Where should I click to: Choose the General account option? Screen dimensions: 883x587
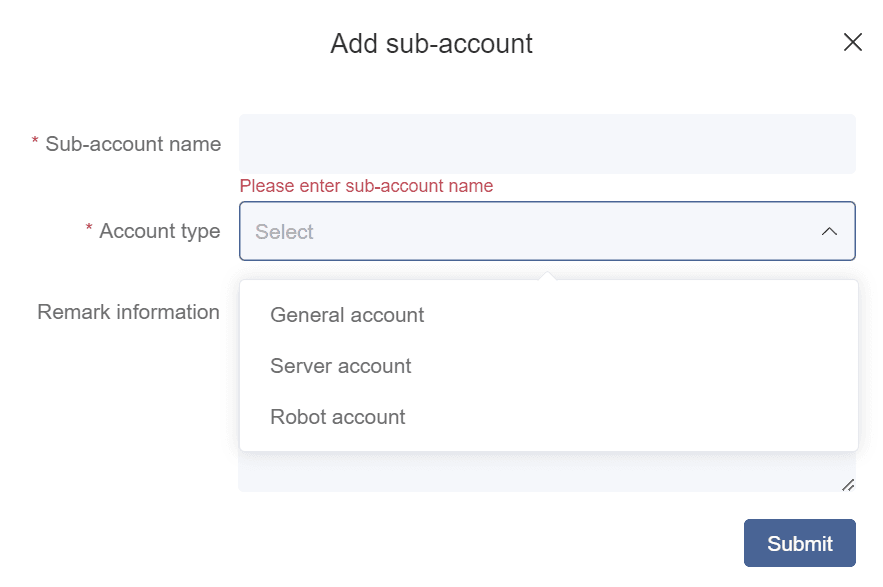[346, 315]
